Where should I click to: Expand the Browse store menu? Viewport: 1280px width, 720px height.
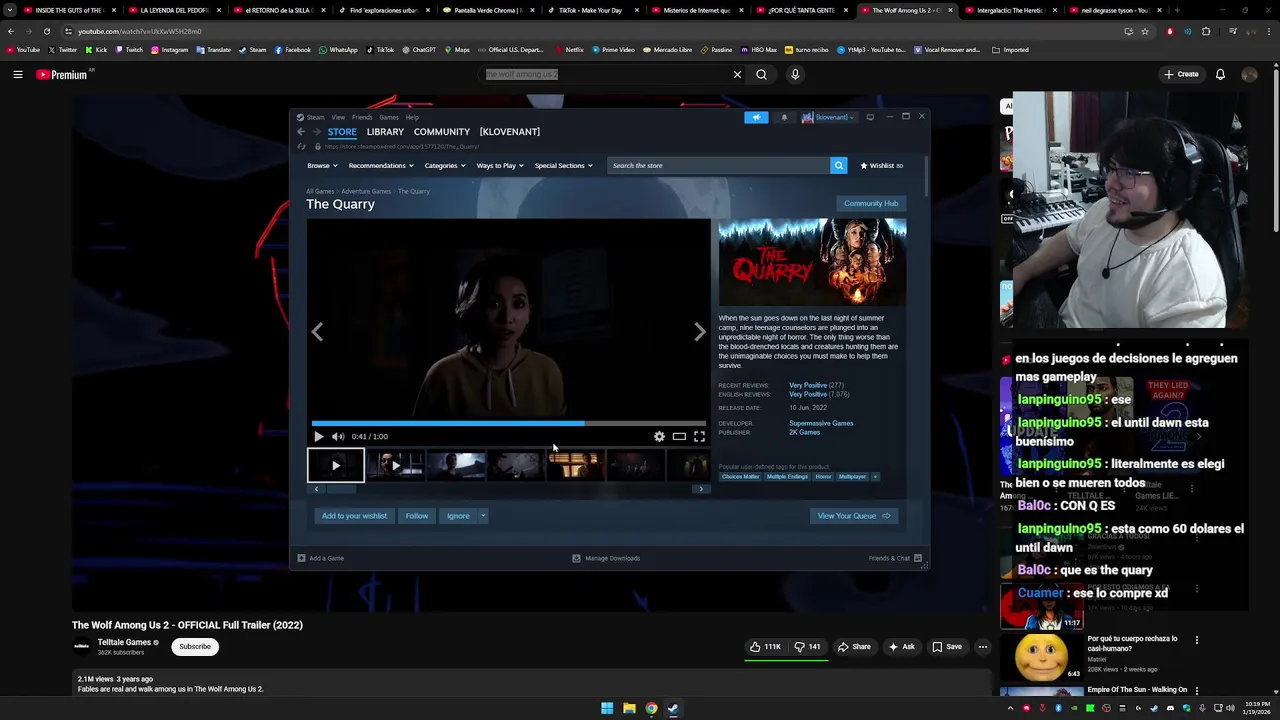322,165
